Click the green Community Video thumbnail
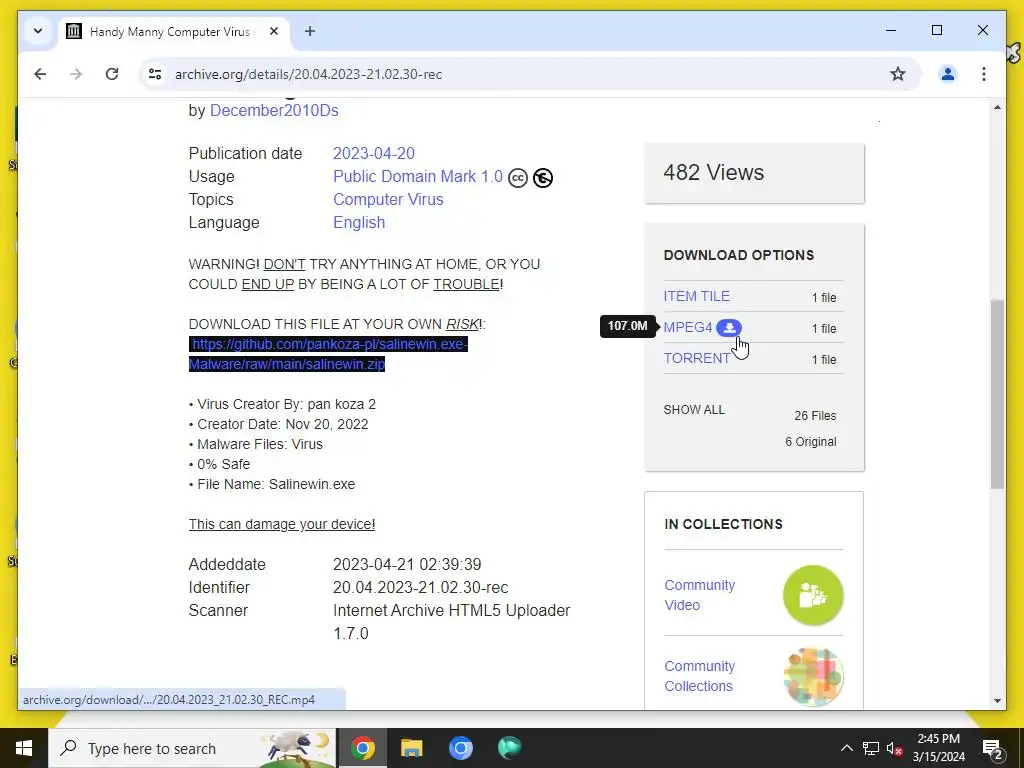 tap(813, 595)
